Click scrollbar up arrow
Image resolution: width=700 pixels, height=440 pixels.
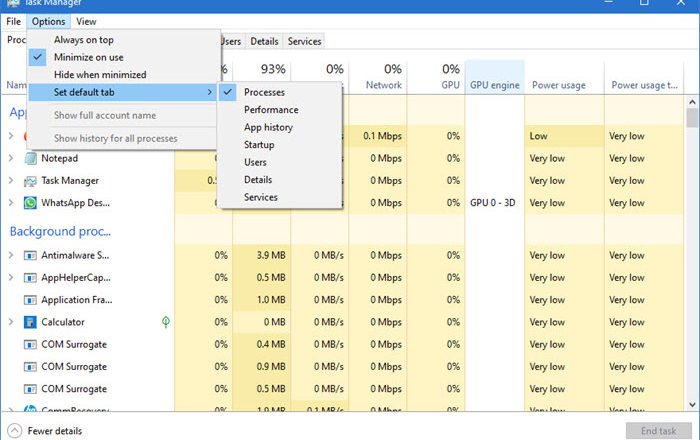click(692, 102)
